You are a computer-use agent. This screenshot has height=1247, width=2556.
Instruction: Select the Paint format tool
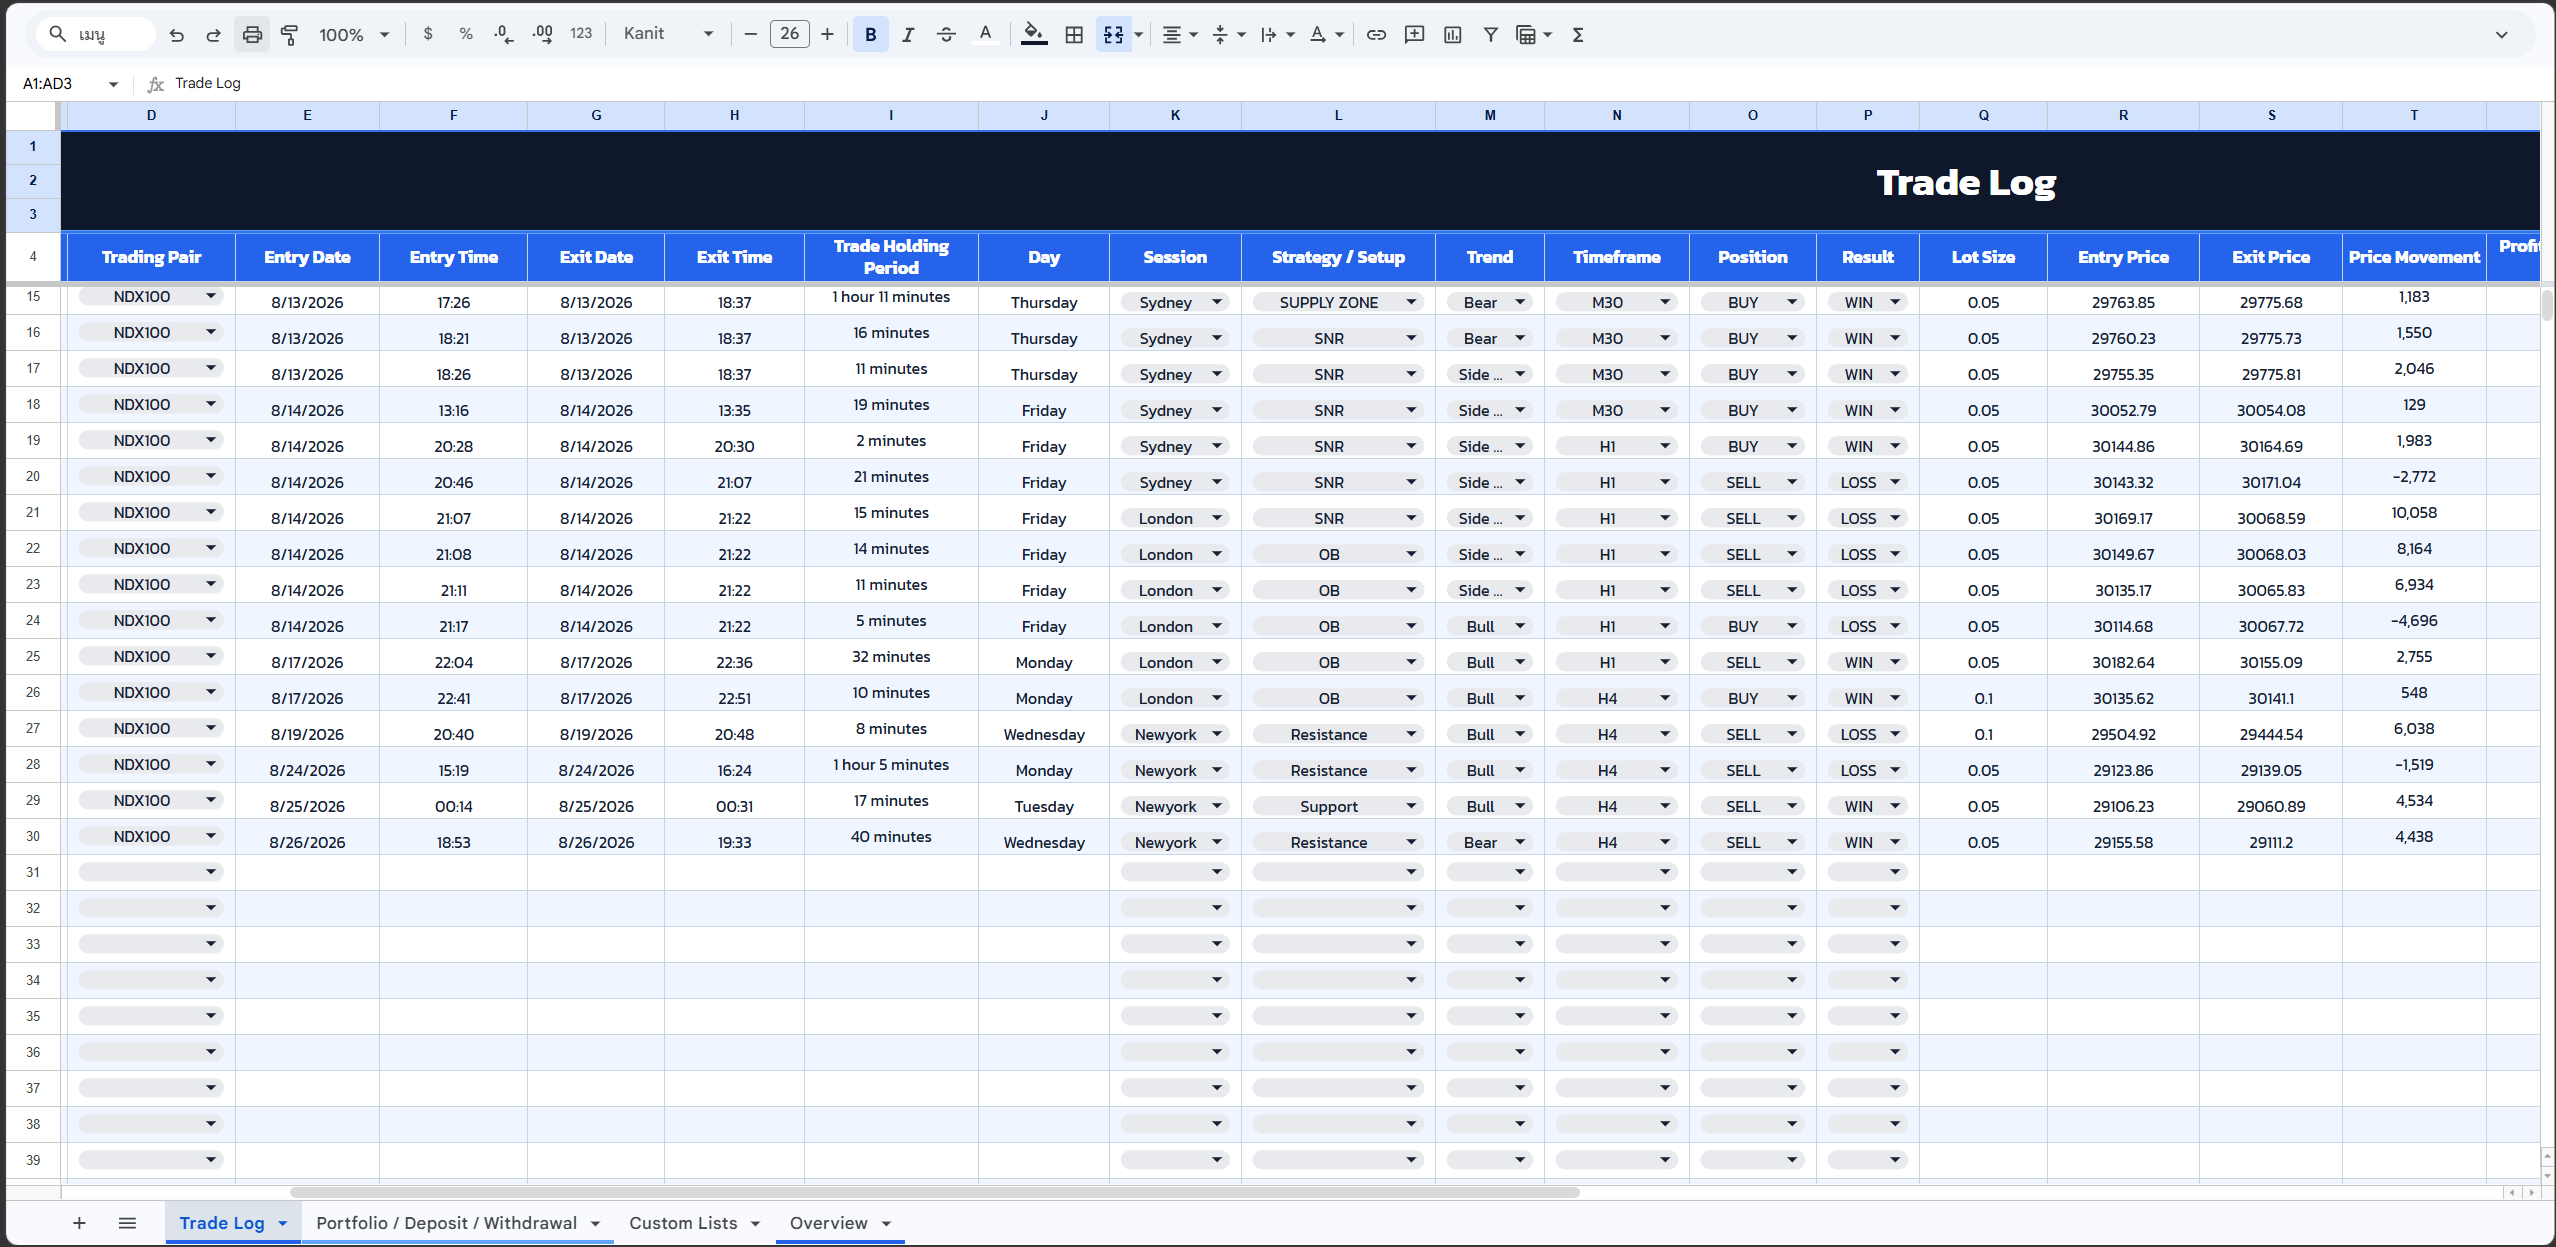tap(289, 35)
